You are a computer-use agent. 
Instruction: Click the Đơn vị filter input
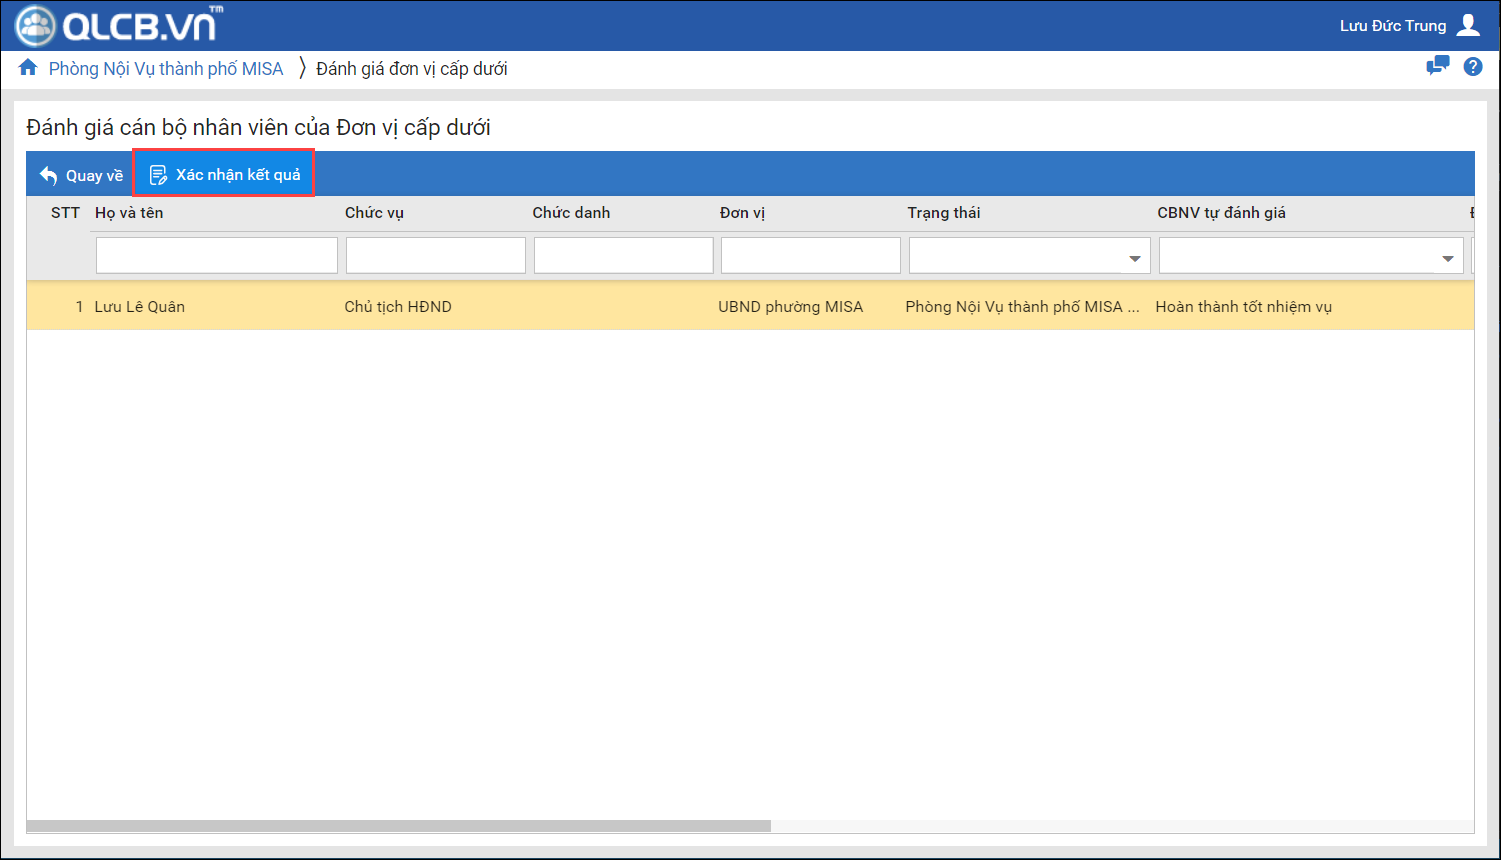click(x=810, y=256)
